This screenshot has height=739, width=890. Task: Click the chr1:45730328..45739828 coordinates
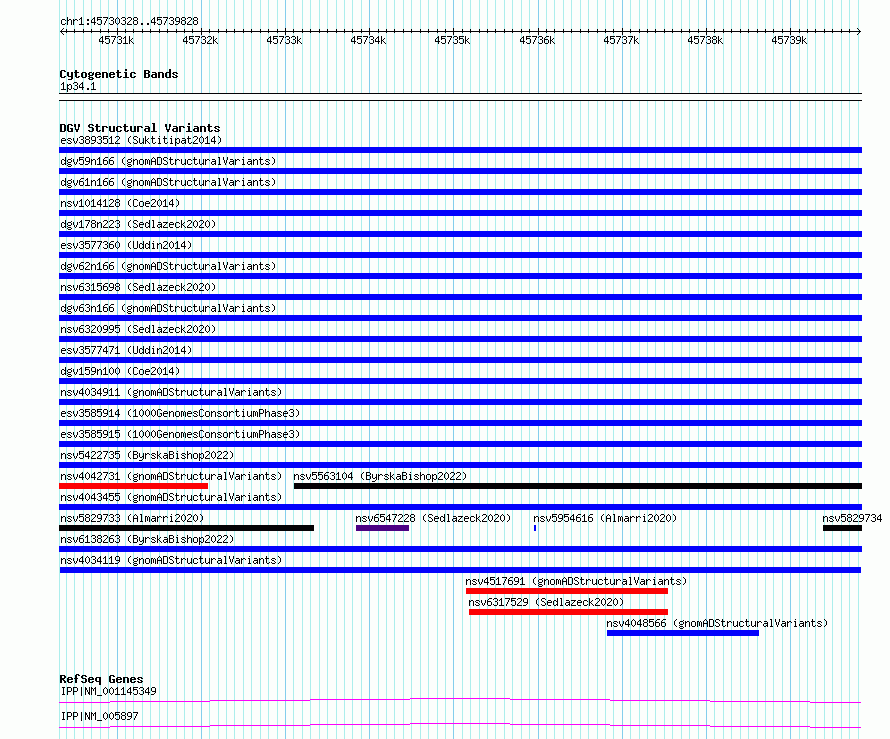129,21
